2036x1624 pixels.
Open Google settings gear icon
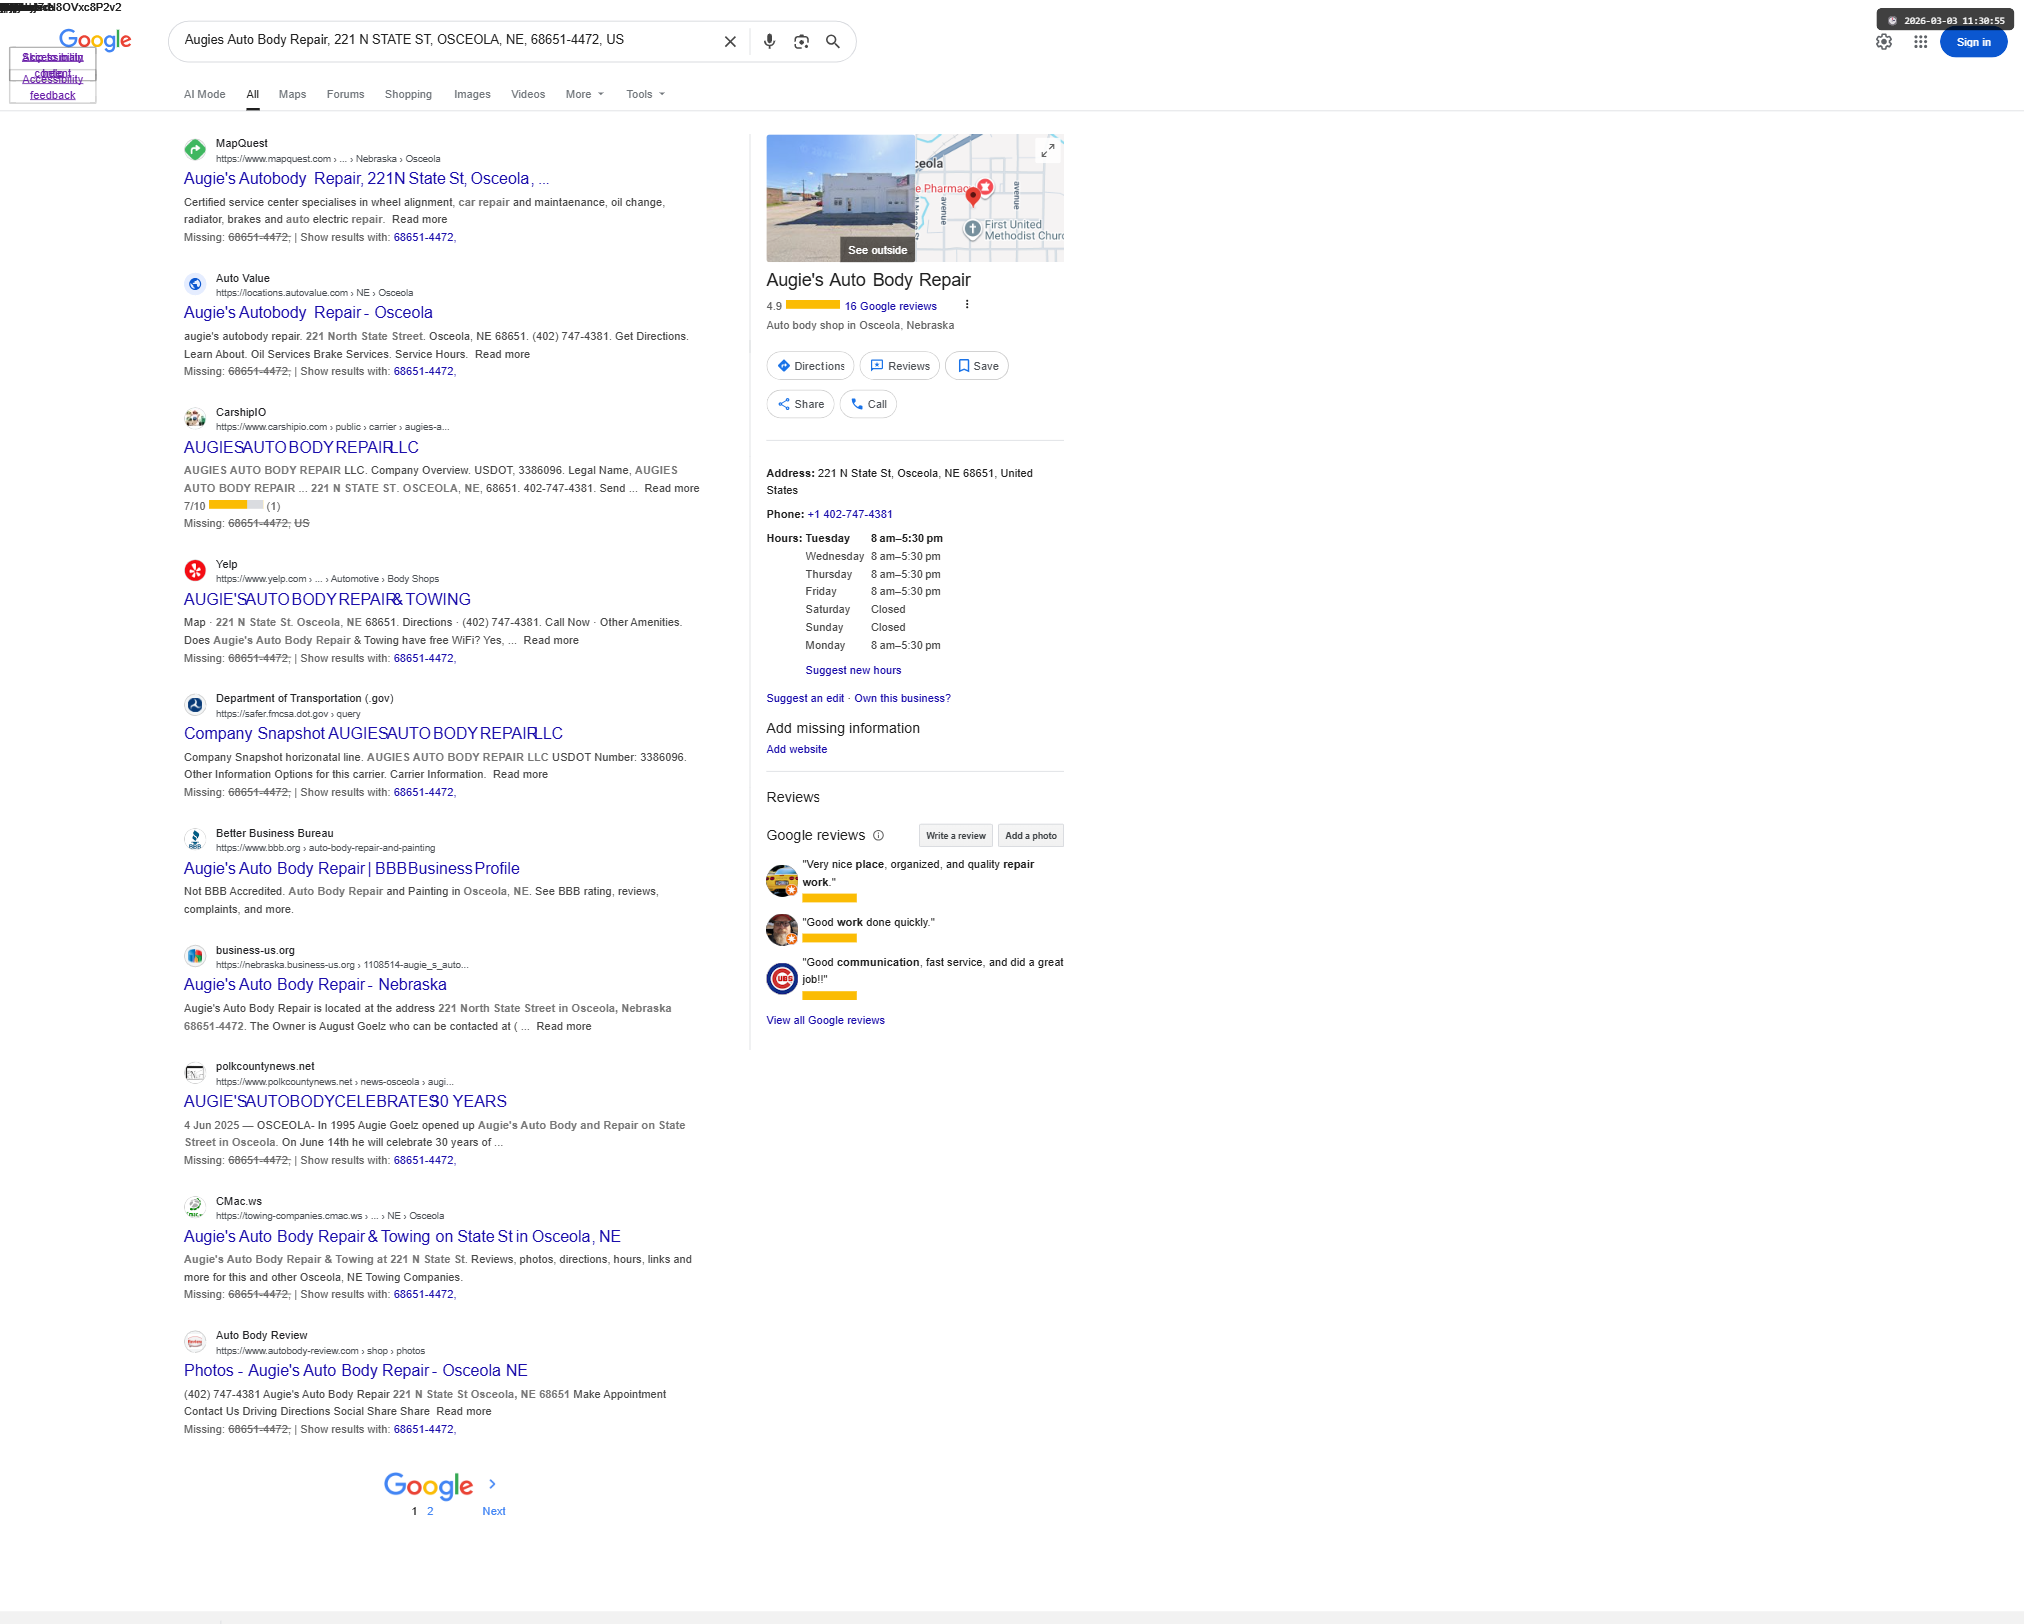(x=1884, y=42)
